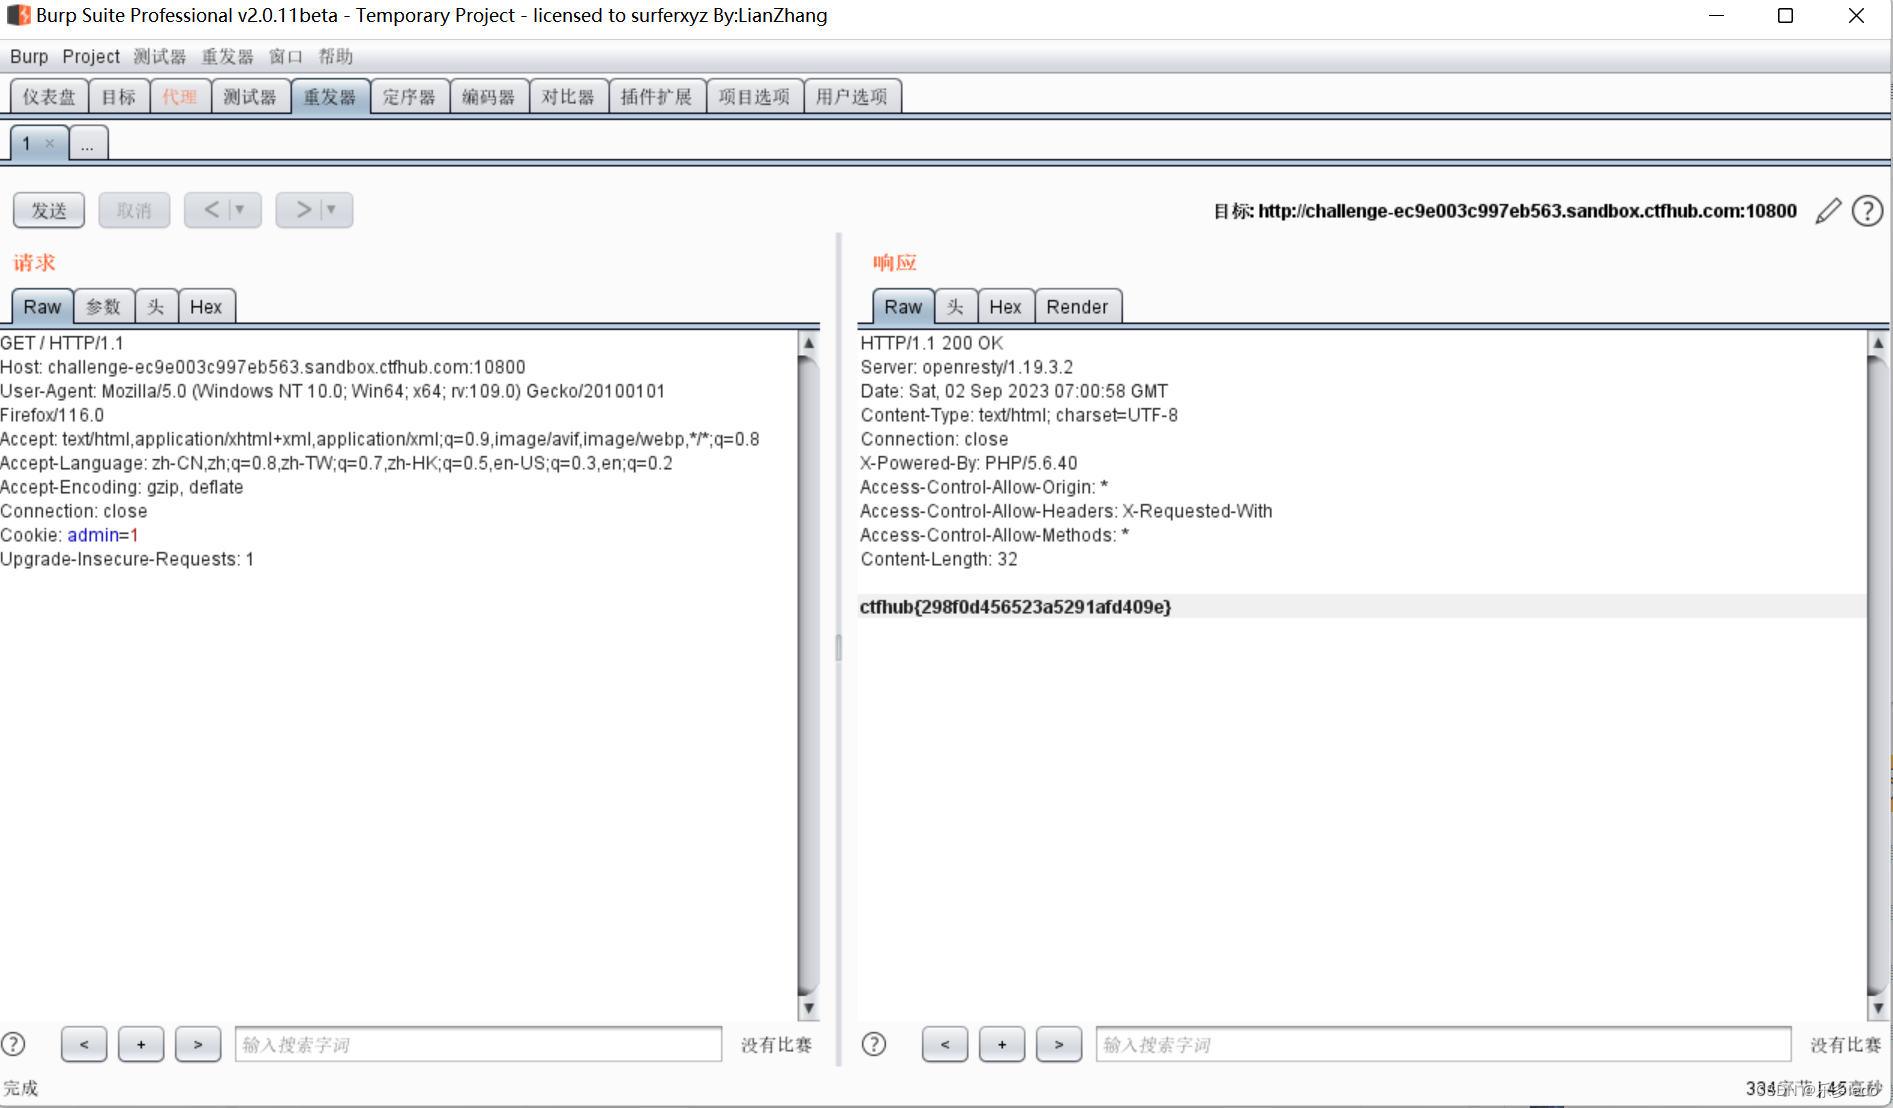Click Burp Suite app logo in title bar

point(18,15)
